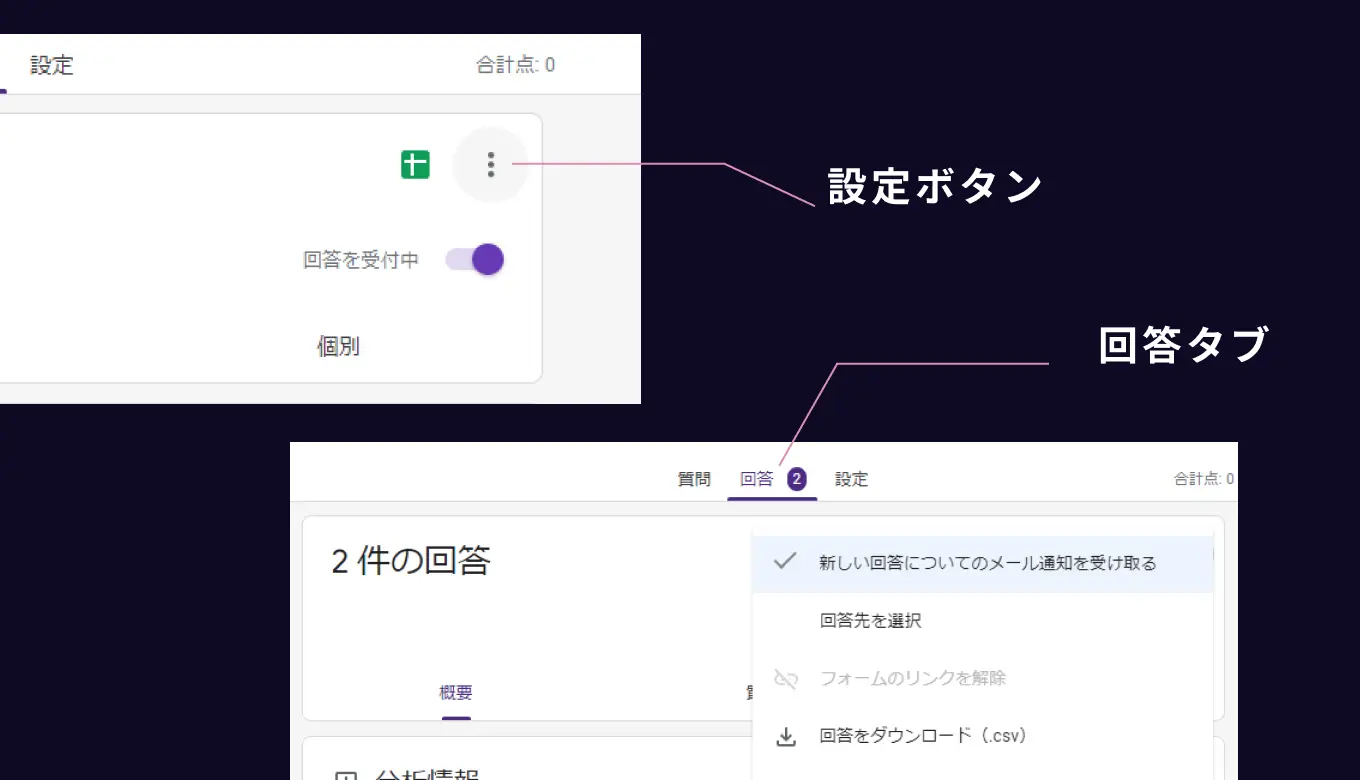Click the unlink form icon in menu
This screenshot has width=1360, height=780.
[x=786, y=679]
